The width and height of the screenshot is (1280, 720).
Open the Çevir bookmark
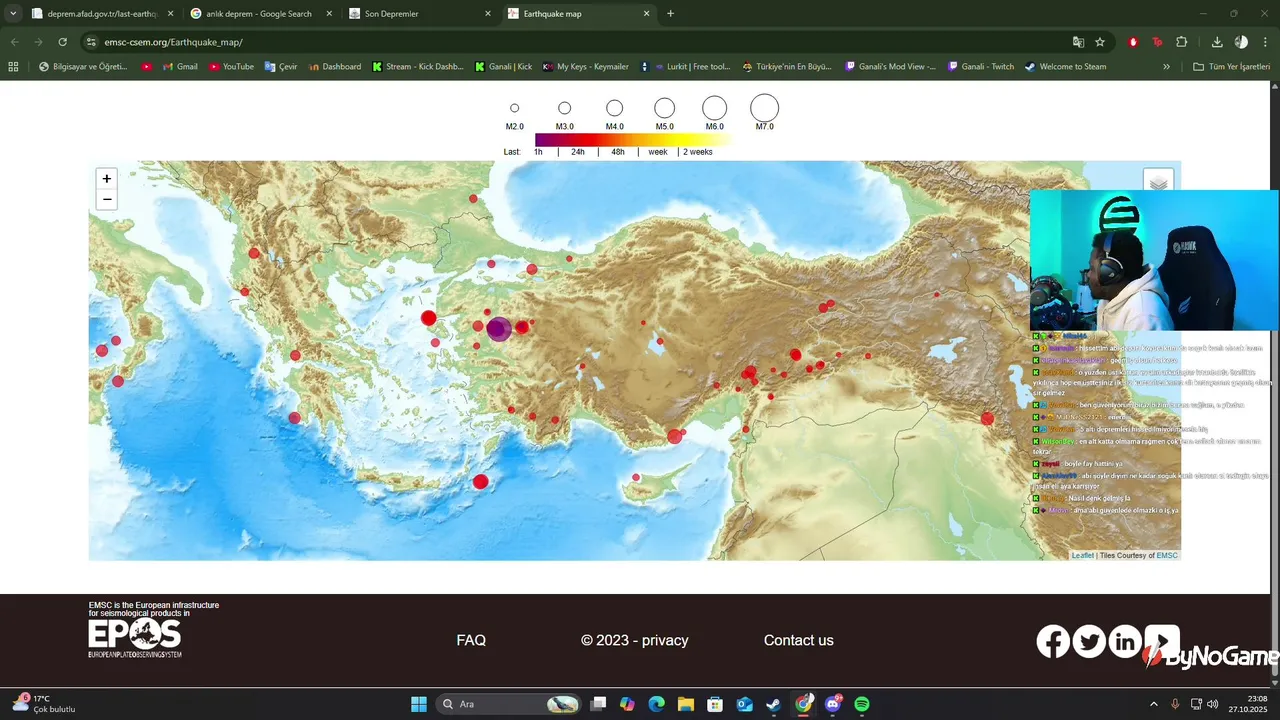point(279,67)
